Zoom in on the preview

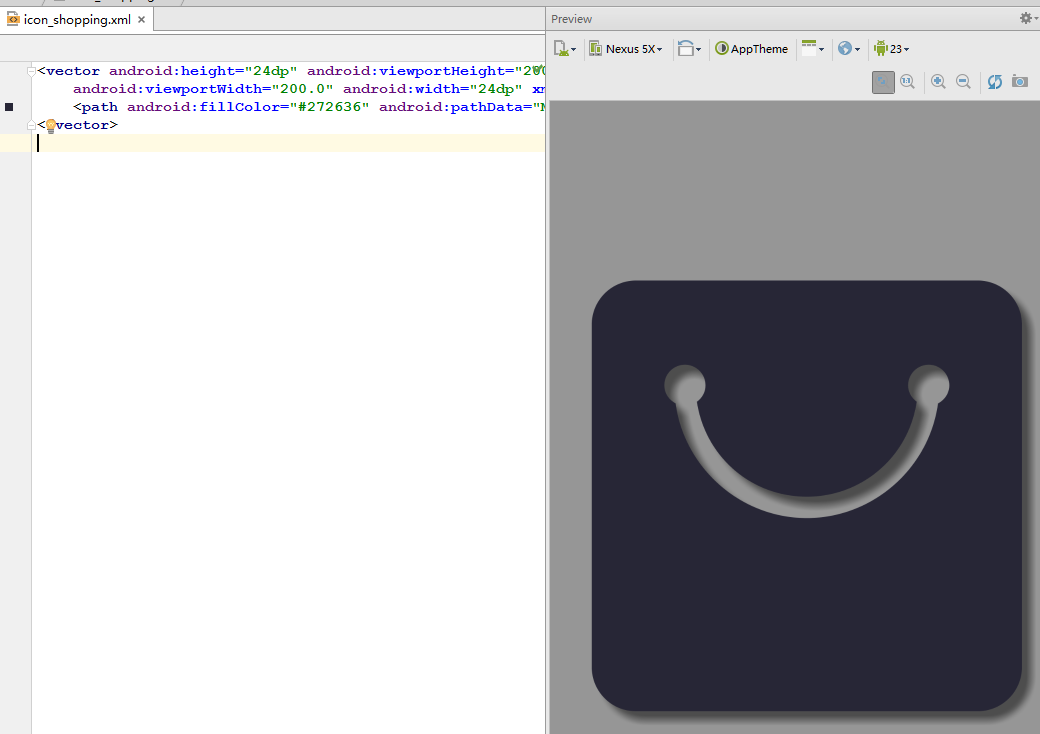point(938,82)
